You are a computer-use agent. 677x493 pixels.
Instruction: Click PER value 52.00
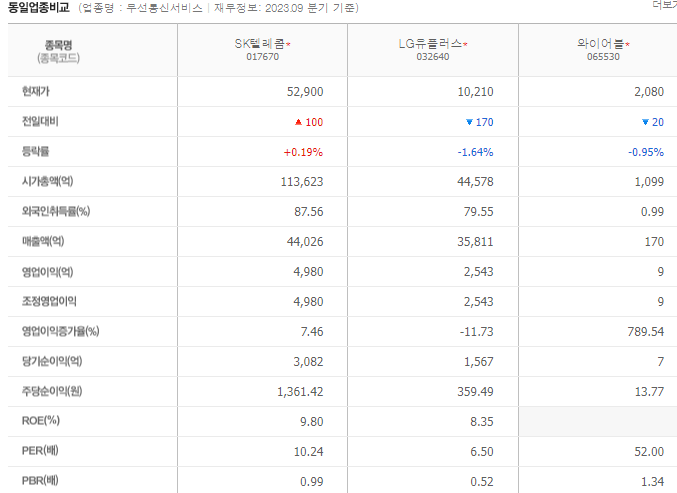649,452
